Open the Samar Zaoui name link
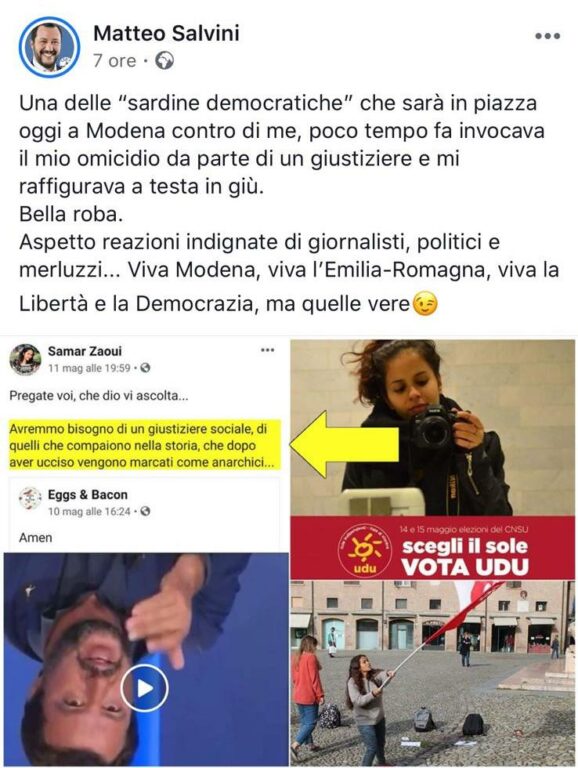 pyautogui.click(x=85, y=351)
